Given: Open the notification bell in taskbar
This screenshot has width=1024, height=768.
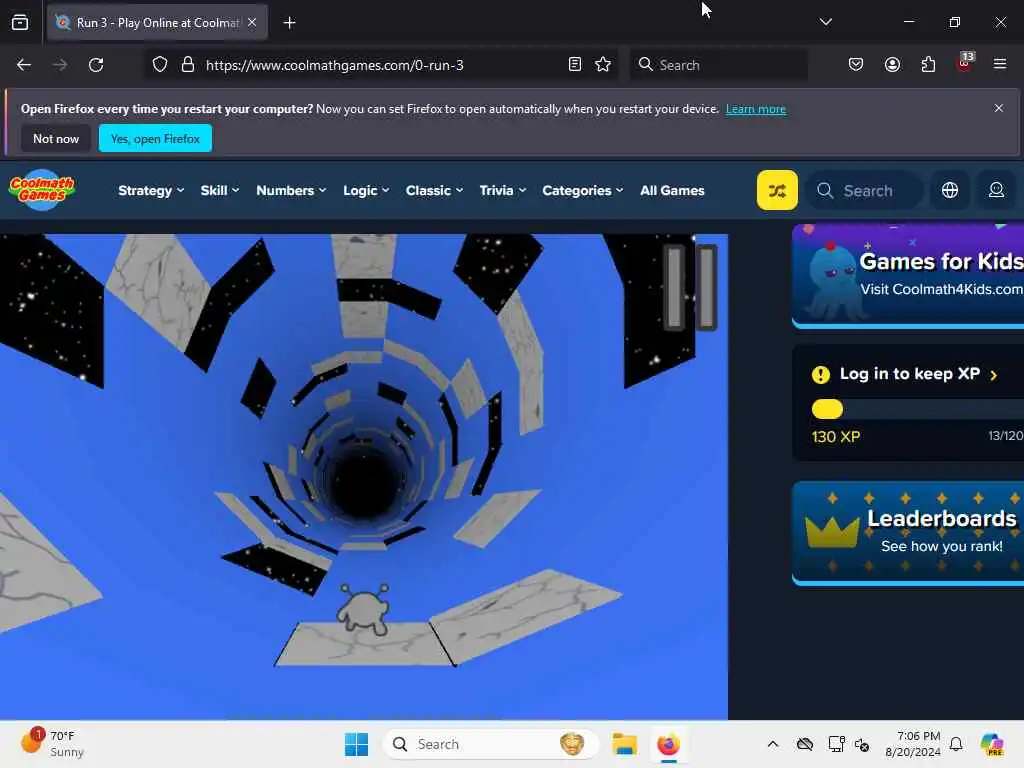Looking at the screenshot, I should [x=956, y=744].
